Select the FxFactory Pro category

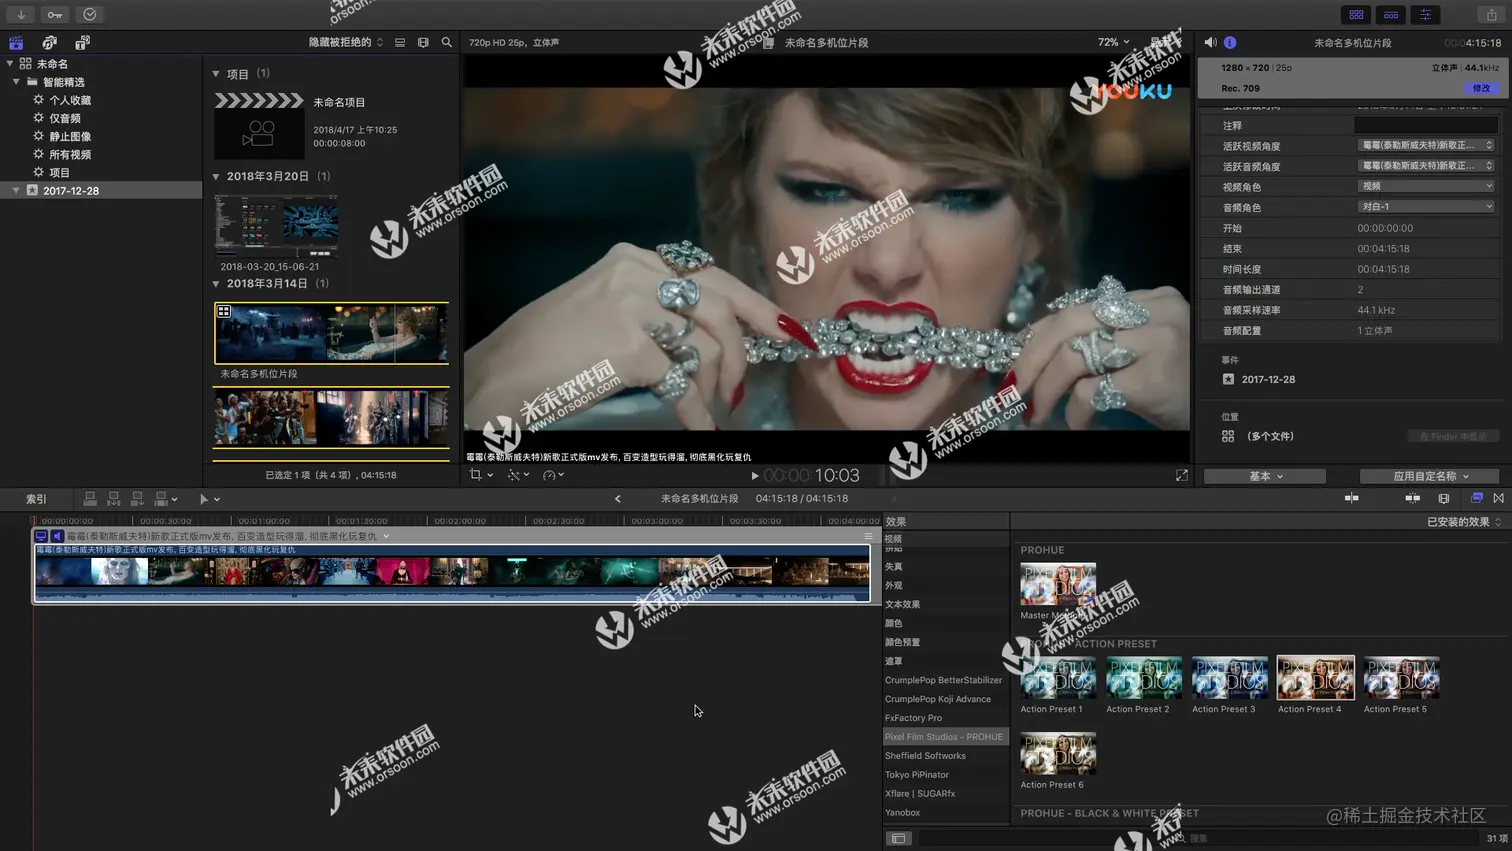(913, 718)
